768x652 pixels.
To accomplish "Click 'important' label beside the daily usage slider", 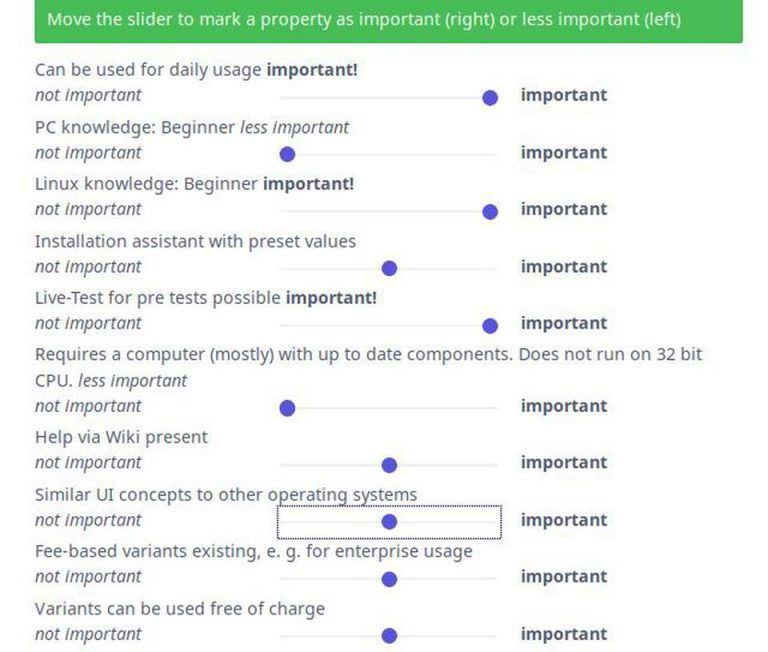I will point(563,95).
